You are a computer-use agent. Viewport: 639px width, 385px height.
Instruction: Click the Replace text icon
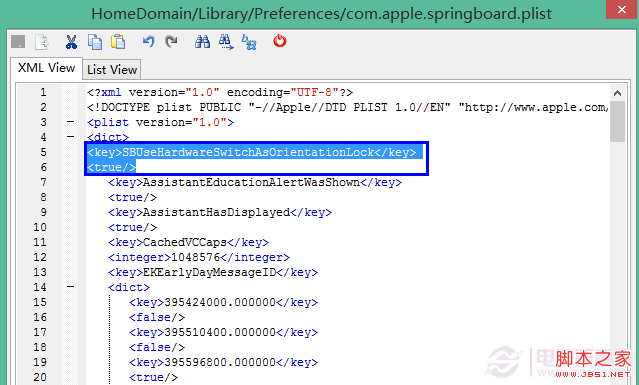click(x=249, y=42)
